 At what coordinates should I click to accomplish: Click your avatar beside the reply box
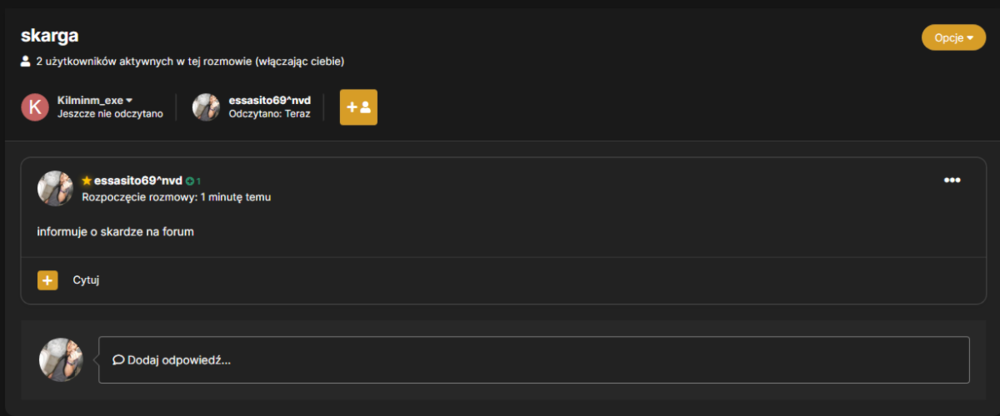61,360
